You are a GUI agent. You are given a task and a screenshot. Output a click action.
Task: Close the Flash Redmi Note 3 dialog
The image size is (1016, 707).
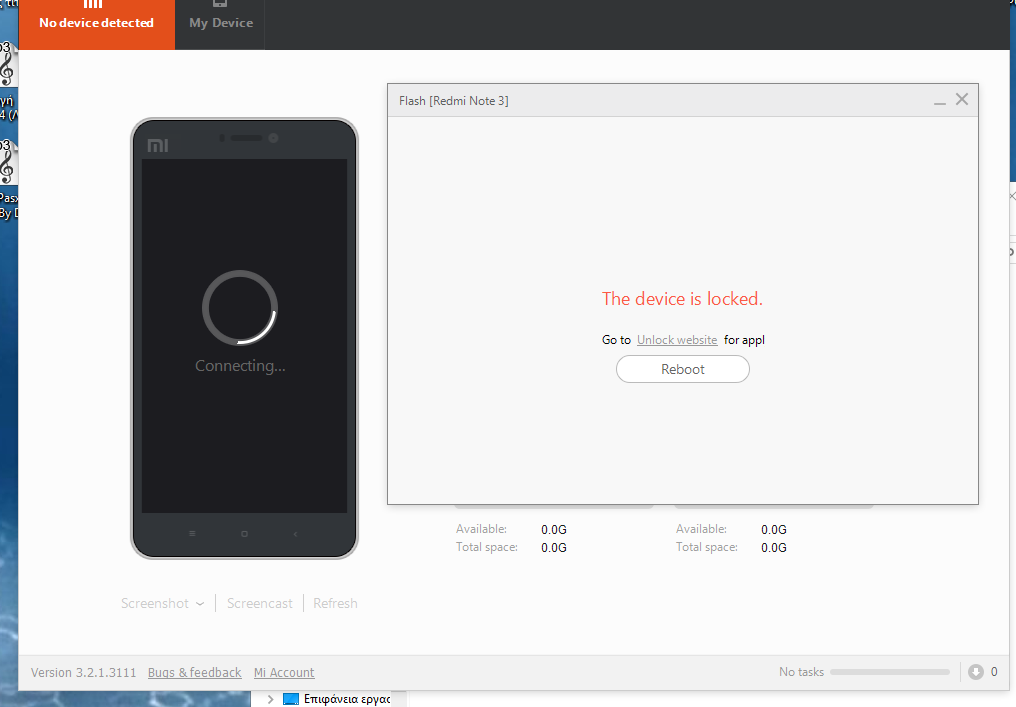[962, 99]
